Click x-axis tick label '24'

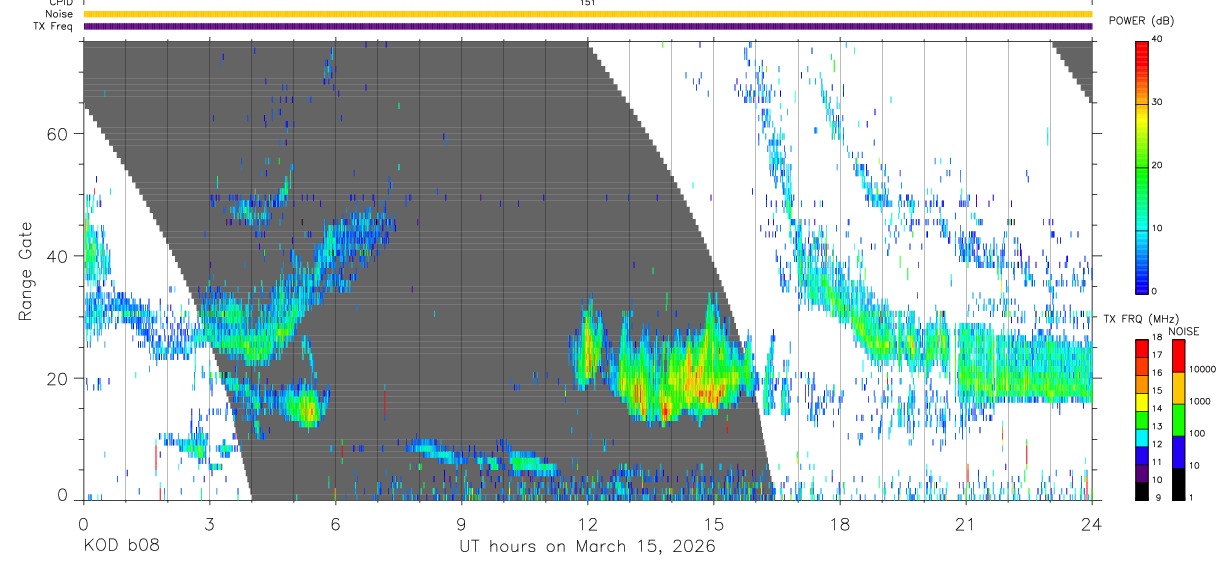(x=1092, y=523)
